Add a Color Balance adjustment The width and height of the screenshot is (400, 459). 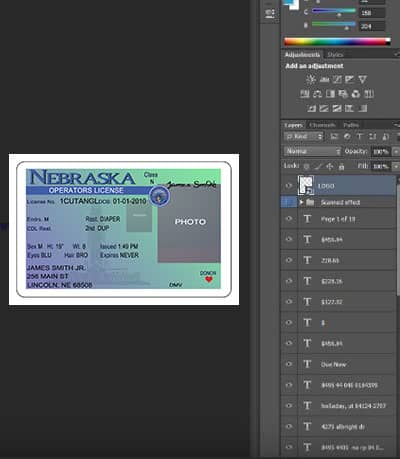click(x=317, y=94)
